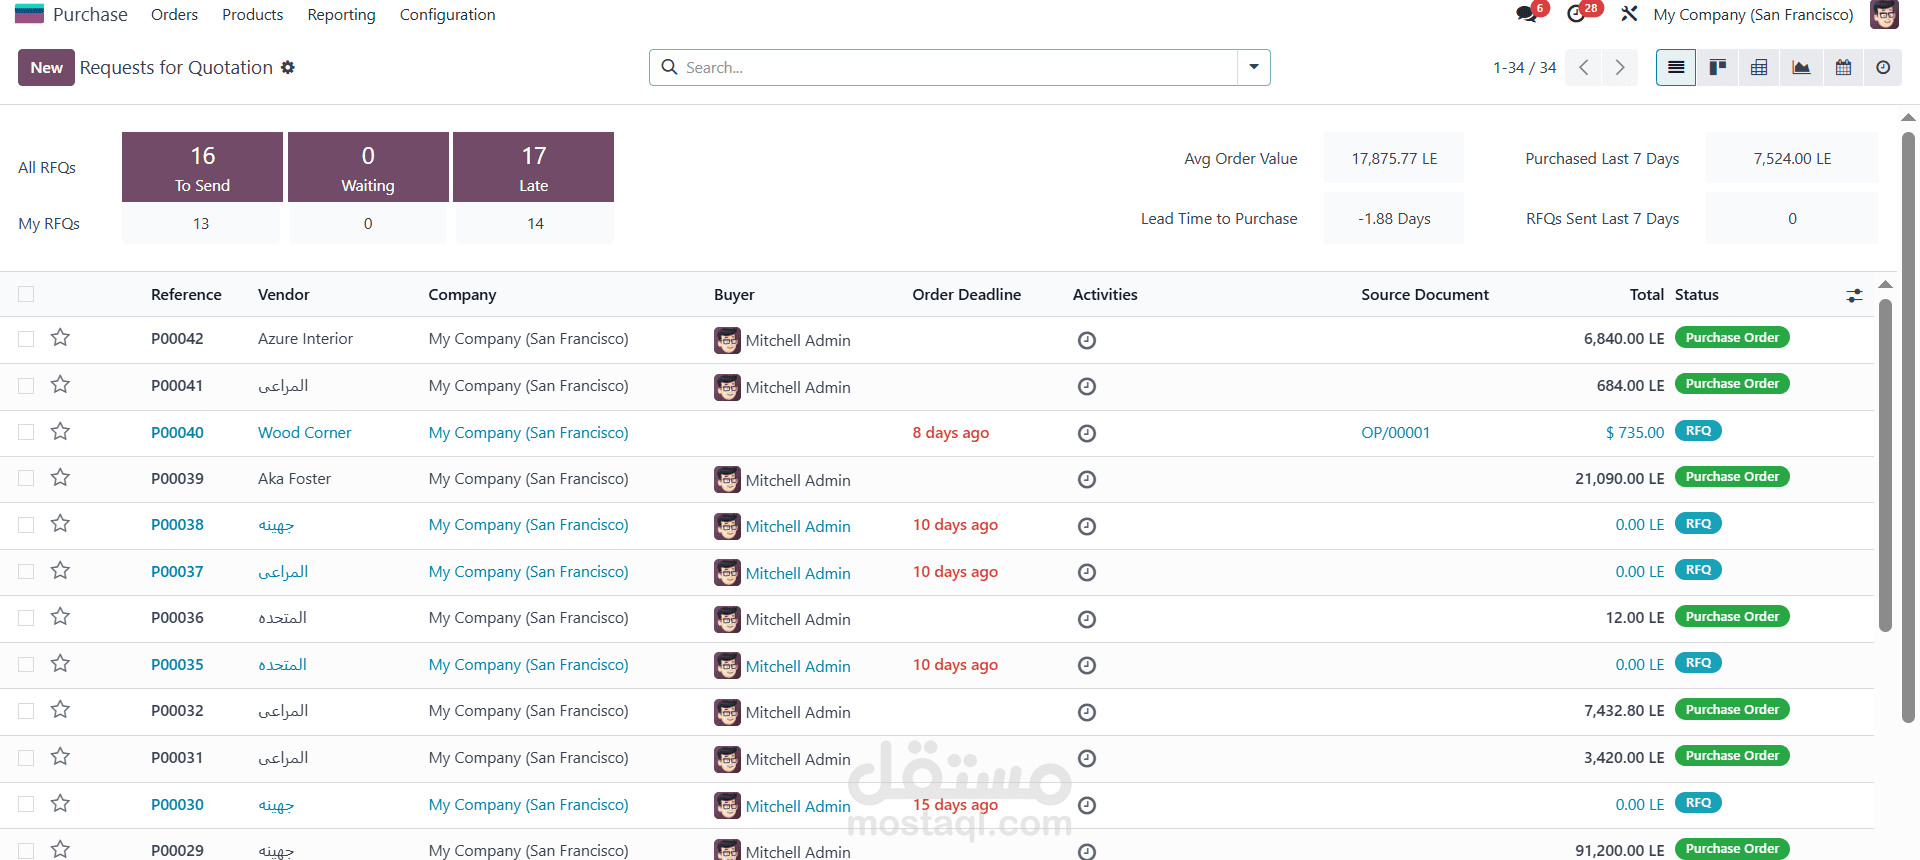Open the messages chat icon with badge 6
This screenshot has height=860, width=1920.
(1528, 14)
